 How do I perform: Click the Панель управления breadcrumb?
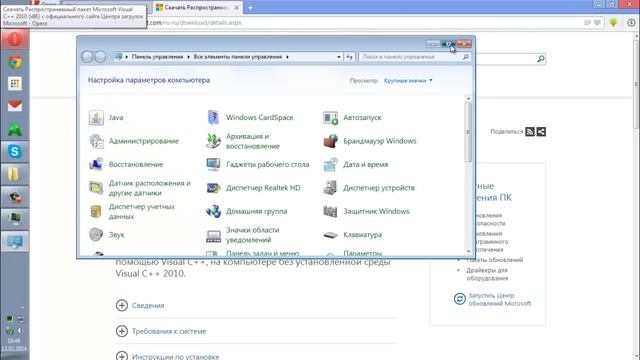(x=157, y=57)
